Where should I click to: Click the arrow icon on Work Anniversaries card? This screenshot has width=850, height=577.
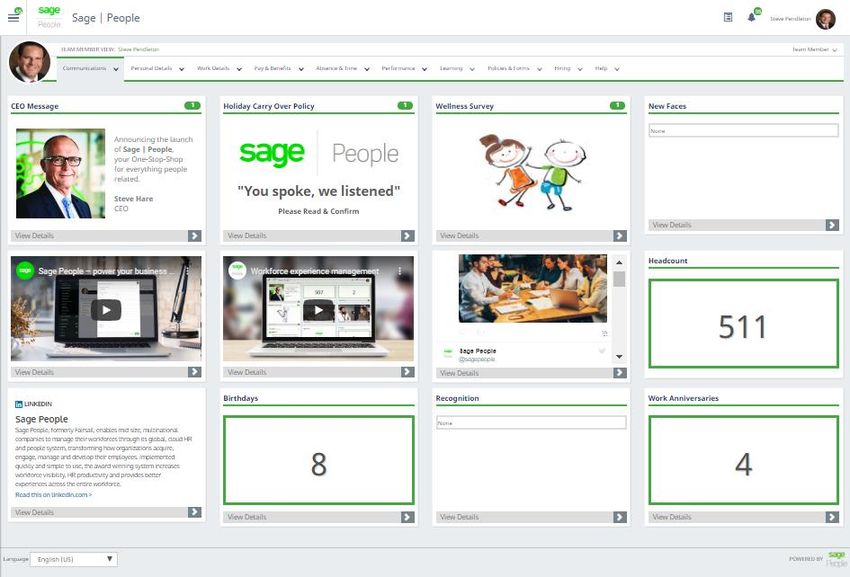pos(832,517)
